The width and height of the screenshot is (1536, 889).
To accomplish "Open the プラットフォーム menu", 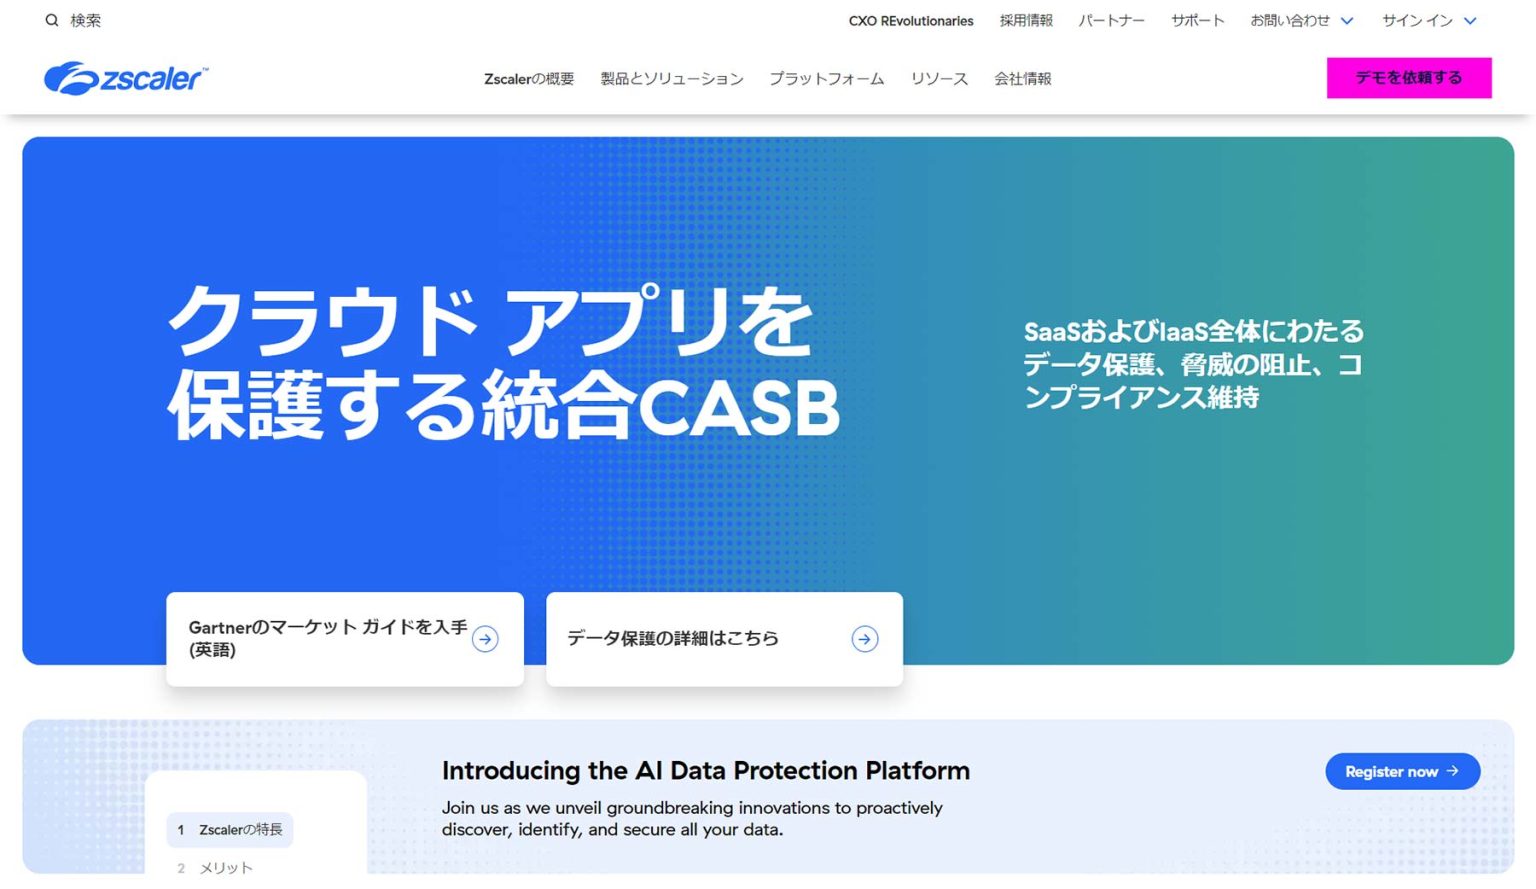I will (x=827, y=78).
